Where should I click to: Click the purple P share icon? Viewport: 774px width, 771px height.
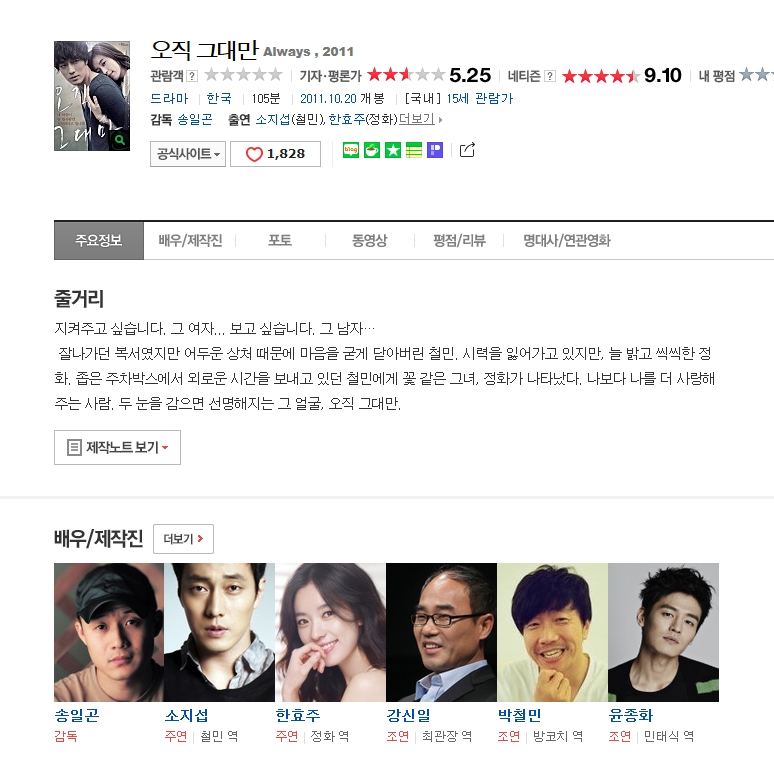[435, 150]
